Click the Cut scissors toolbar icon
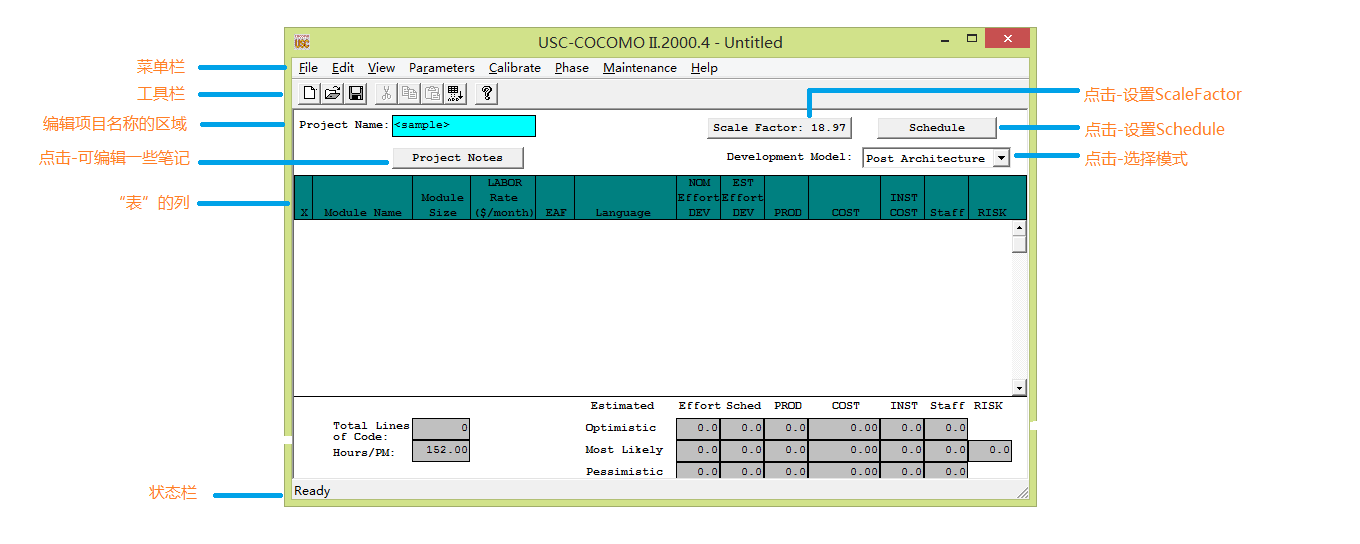The image size is (1360, 544). tap(386, 93)
